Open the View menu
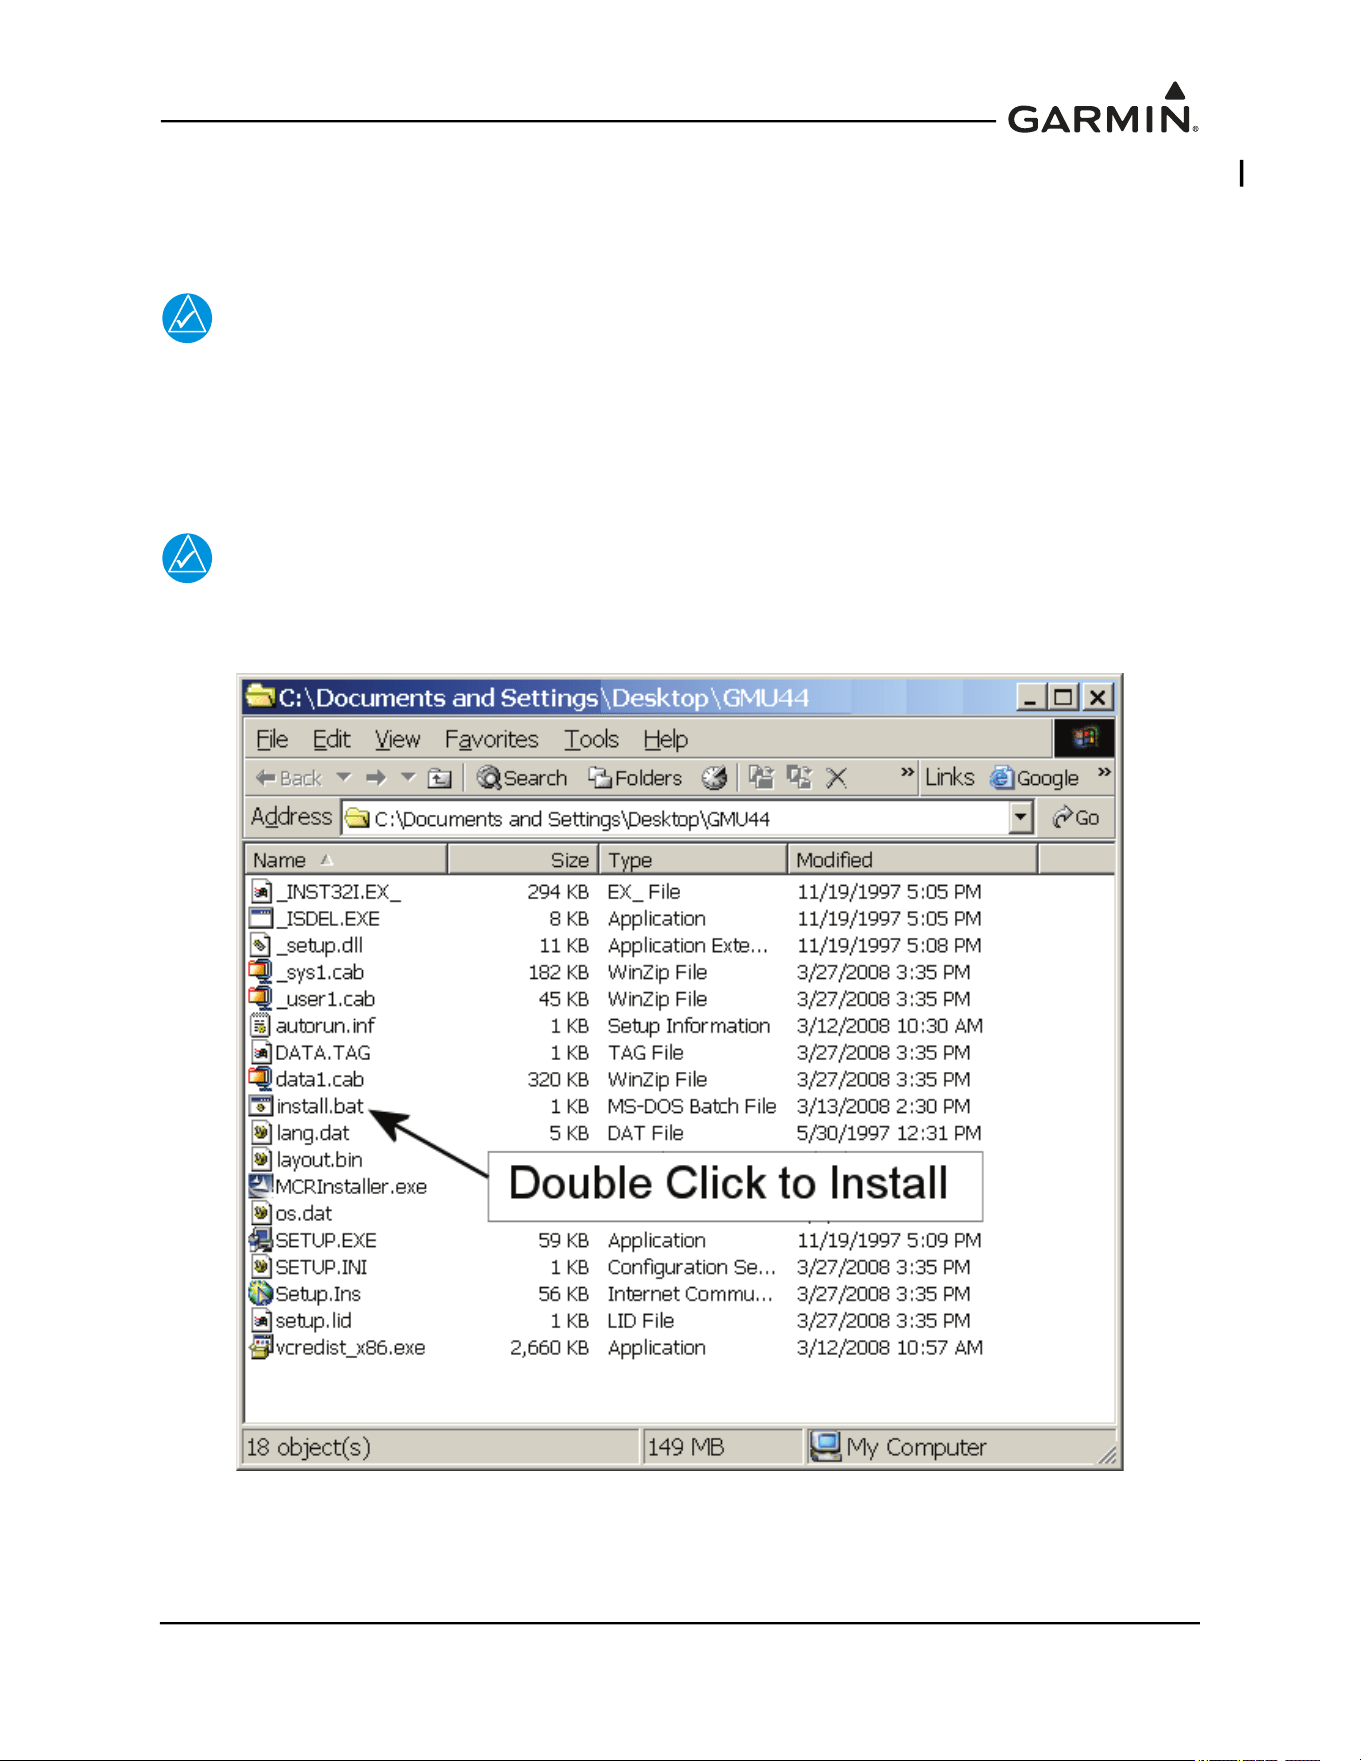This screenshot has width=1361, height=1761. tap(397, 739)
